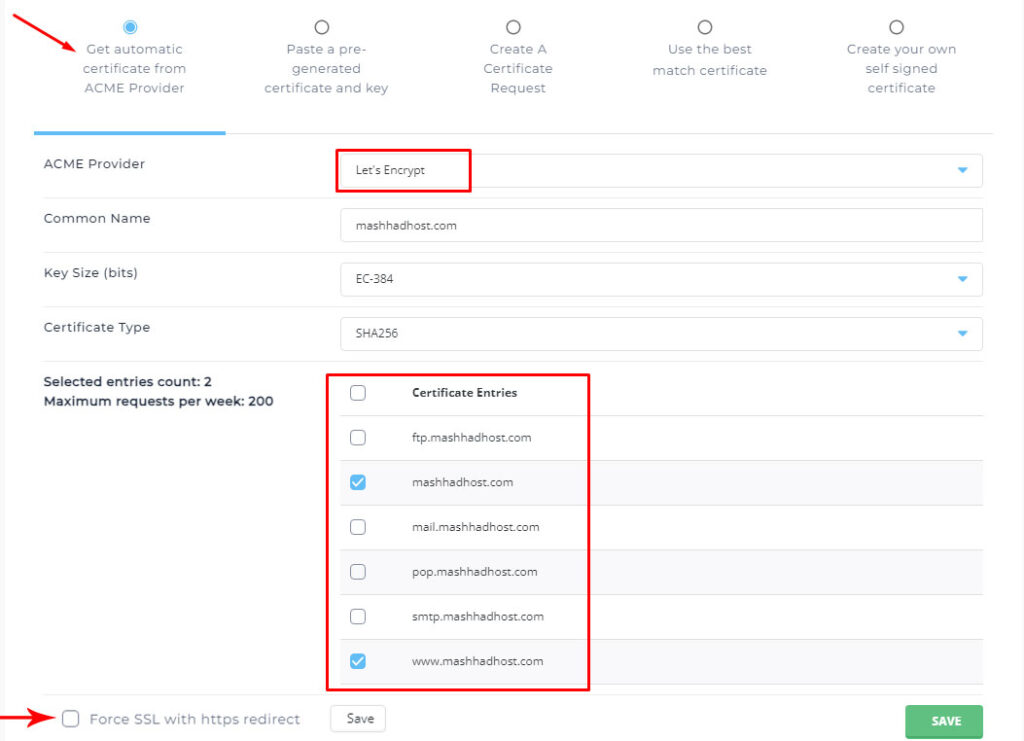Click the small white Save button

(359, 718)
